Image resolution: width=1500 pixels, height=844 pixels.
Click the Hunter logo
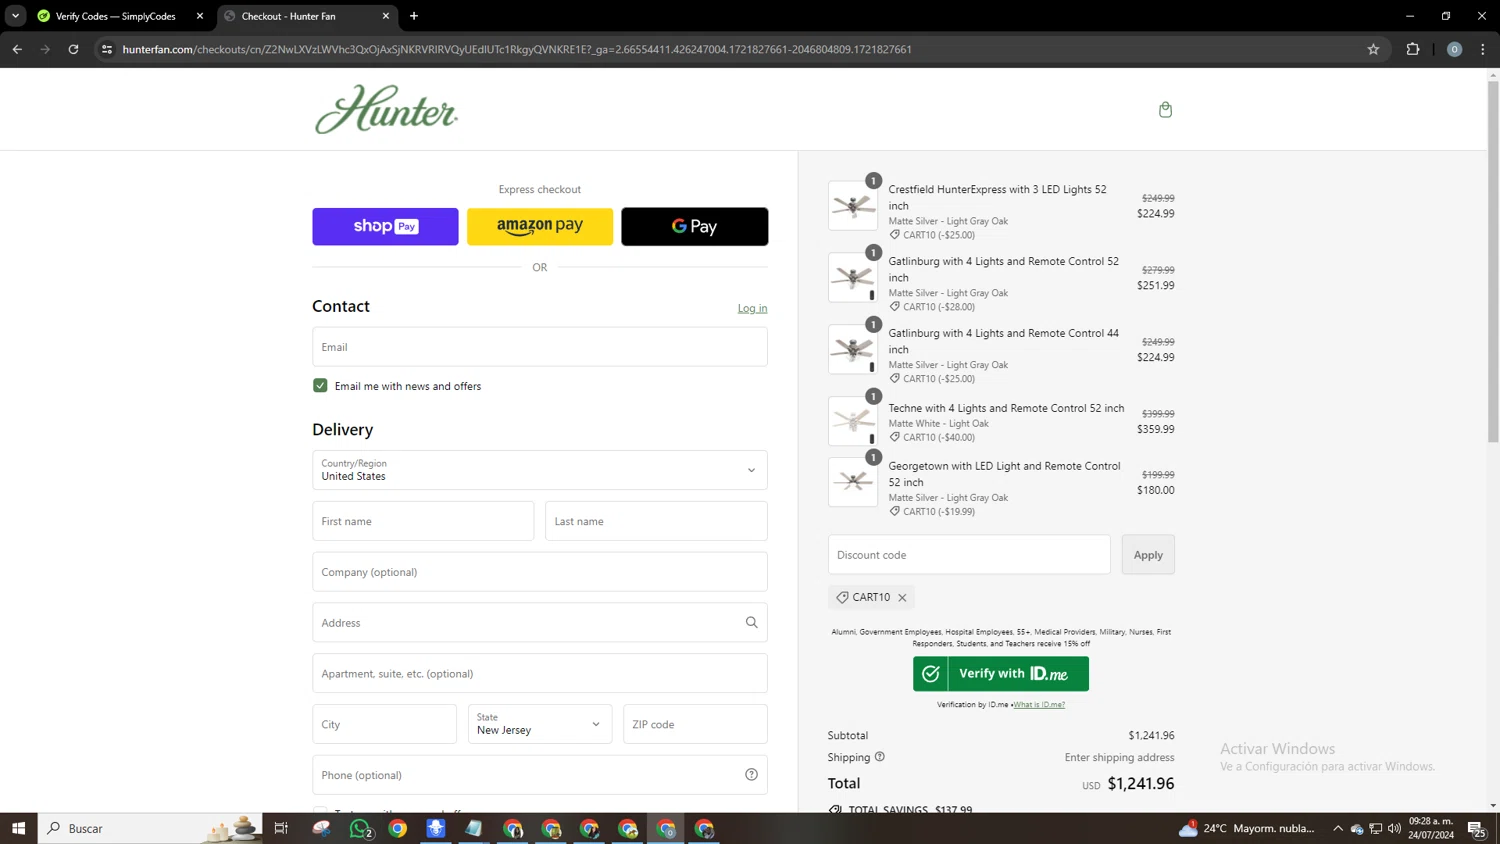[387, 109]
